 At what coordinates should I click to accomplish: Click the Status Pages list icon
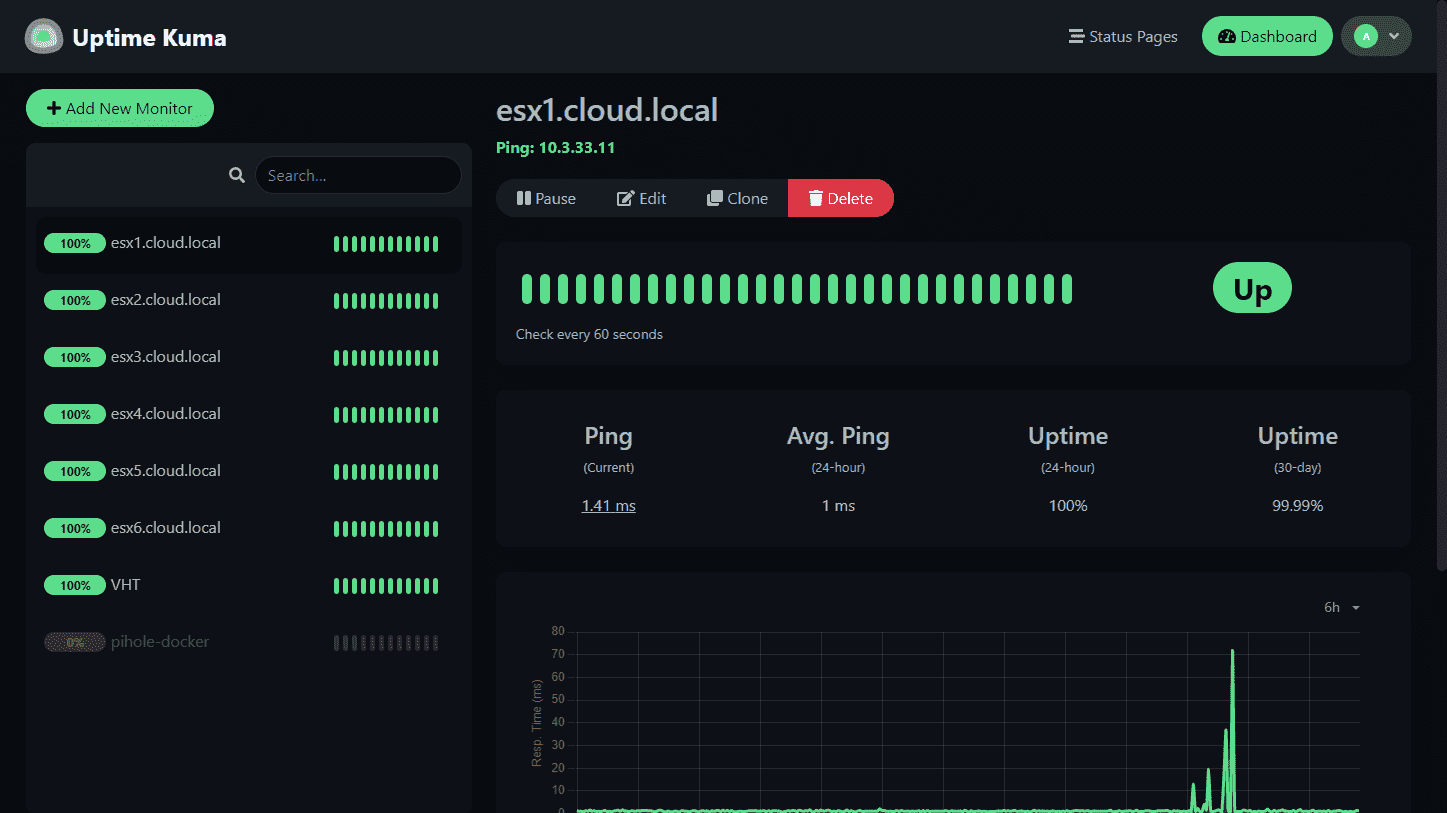coord(1075,36)
